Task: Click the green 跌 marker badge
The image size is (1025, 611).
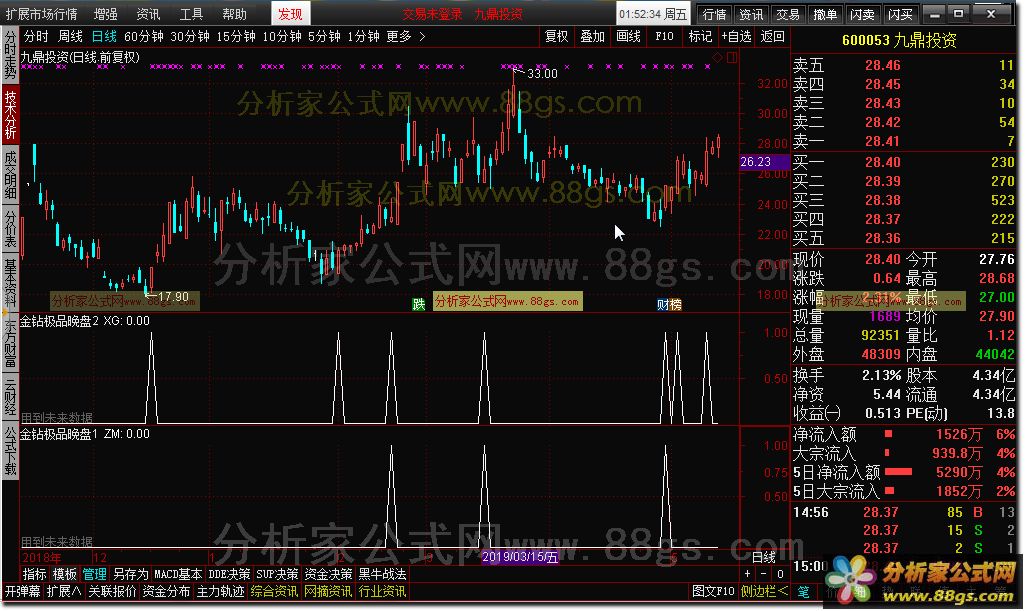Action: point(418,304)
